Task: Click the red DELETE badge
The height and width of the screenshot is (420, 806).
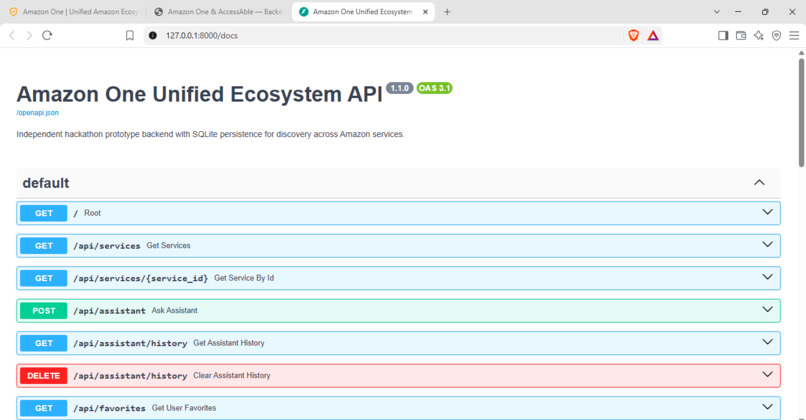Action: [x=44, y=376]
